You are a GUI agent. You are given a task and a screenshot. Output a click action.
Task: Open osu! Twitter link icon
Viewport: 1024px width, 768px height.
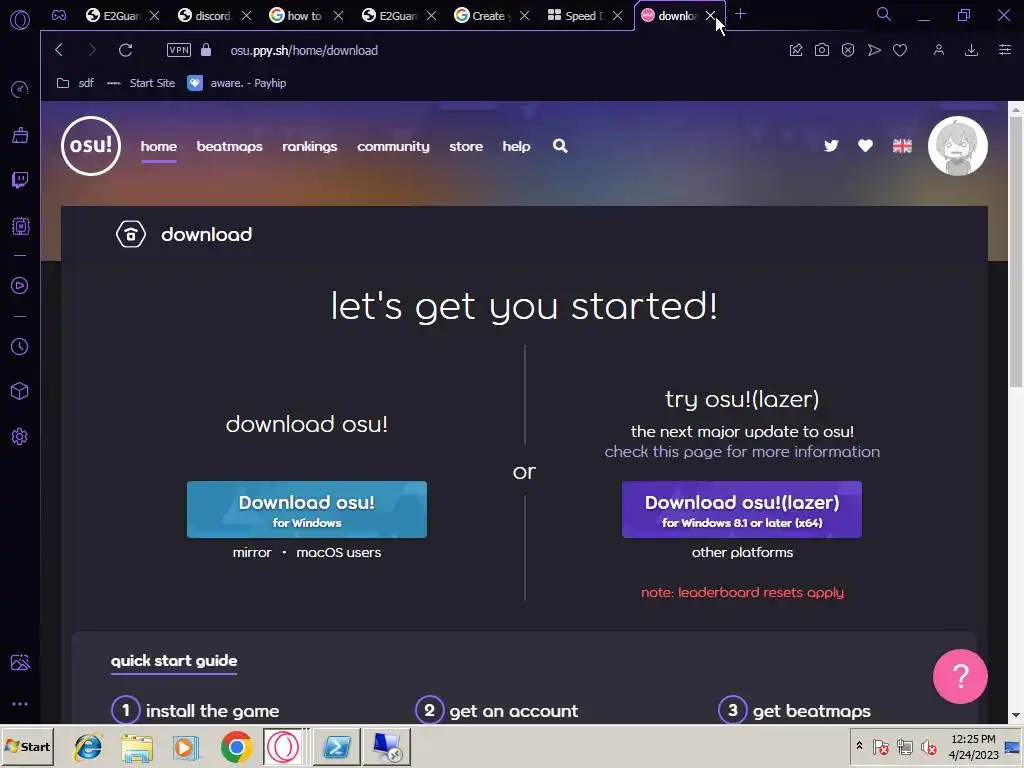click(831, 146)
